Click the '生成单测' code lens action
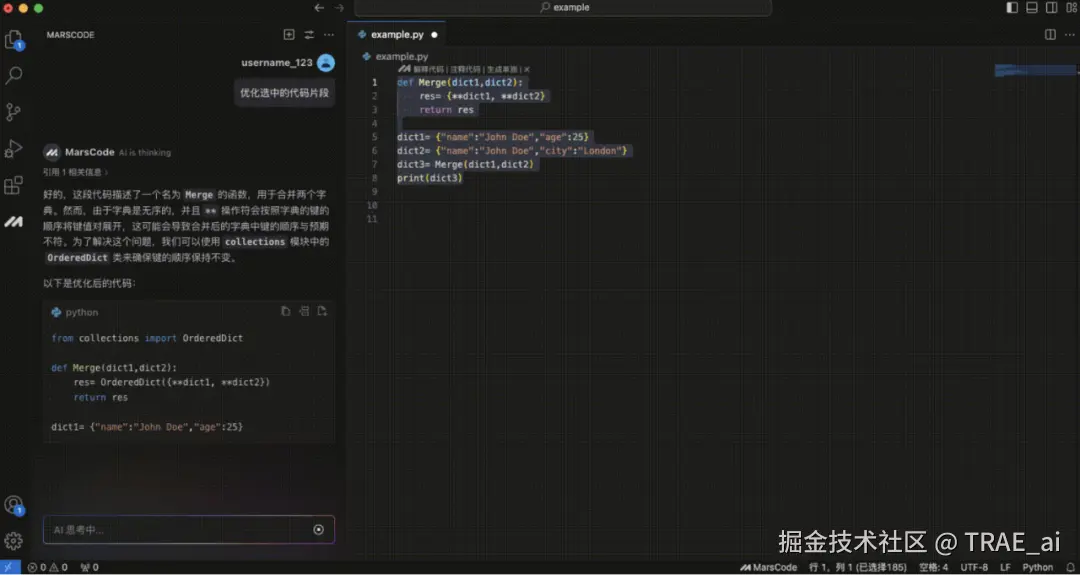Image resolution: width=1080 pixels, height=575 pixels. [503, 70]
